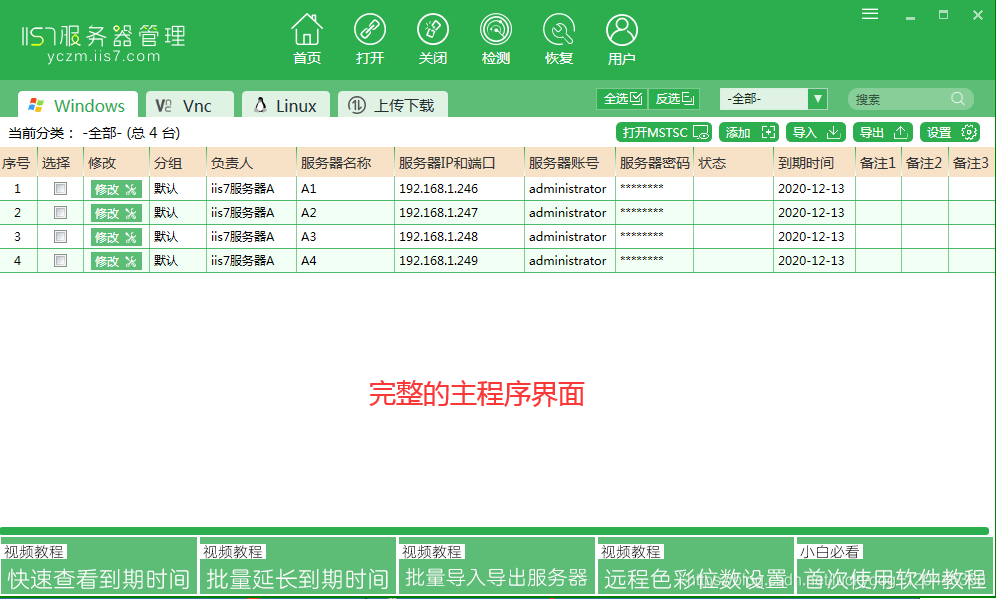Click the search magnifier icon
This screenshot has width=996, height=599.
(958, 98)
